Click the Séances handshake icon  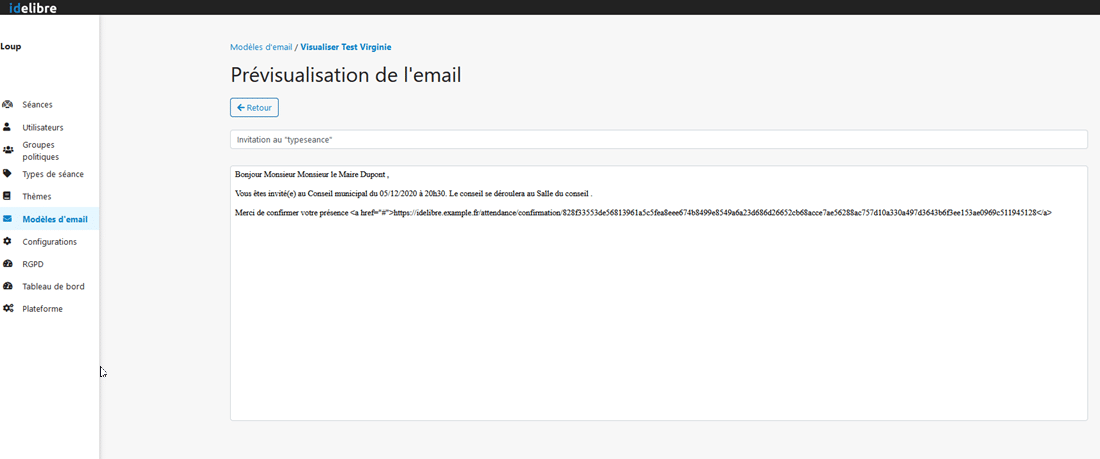[8, 104]
